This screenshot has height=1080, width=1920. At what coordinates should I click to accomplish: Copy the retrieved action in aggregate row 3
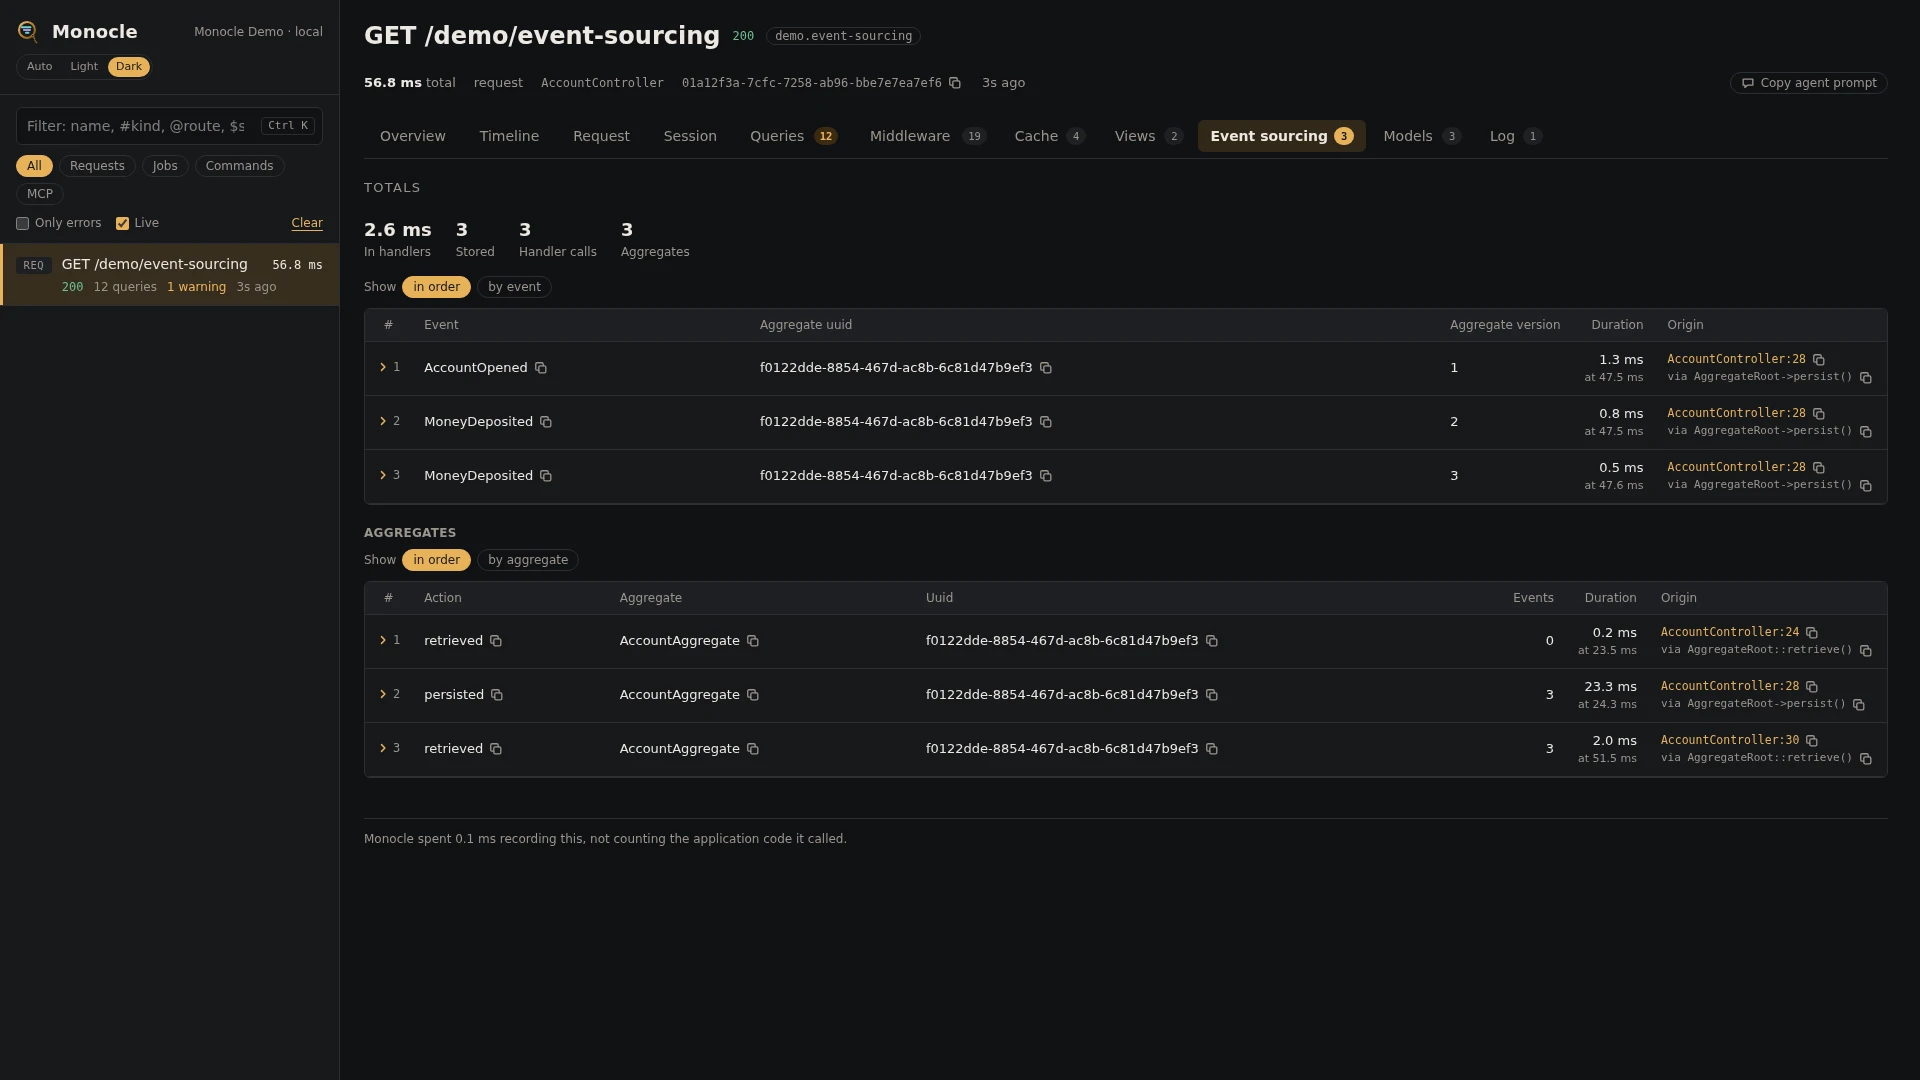pyautogui.click(x=496, y=749)
